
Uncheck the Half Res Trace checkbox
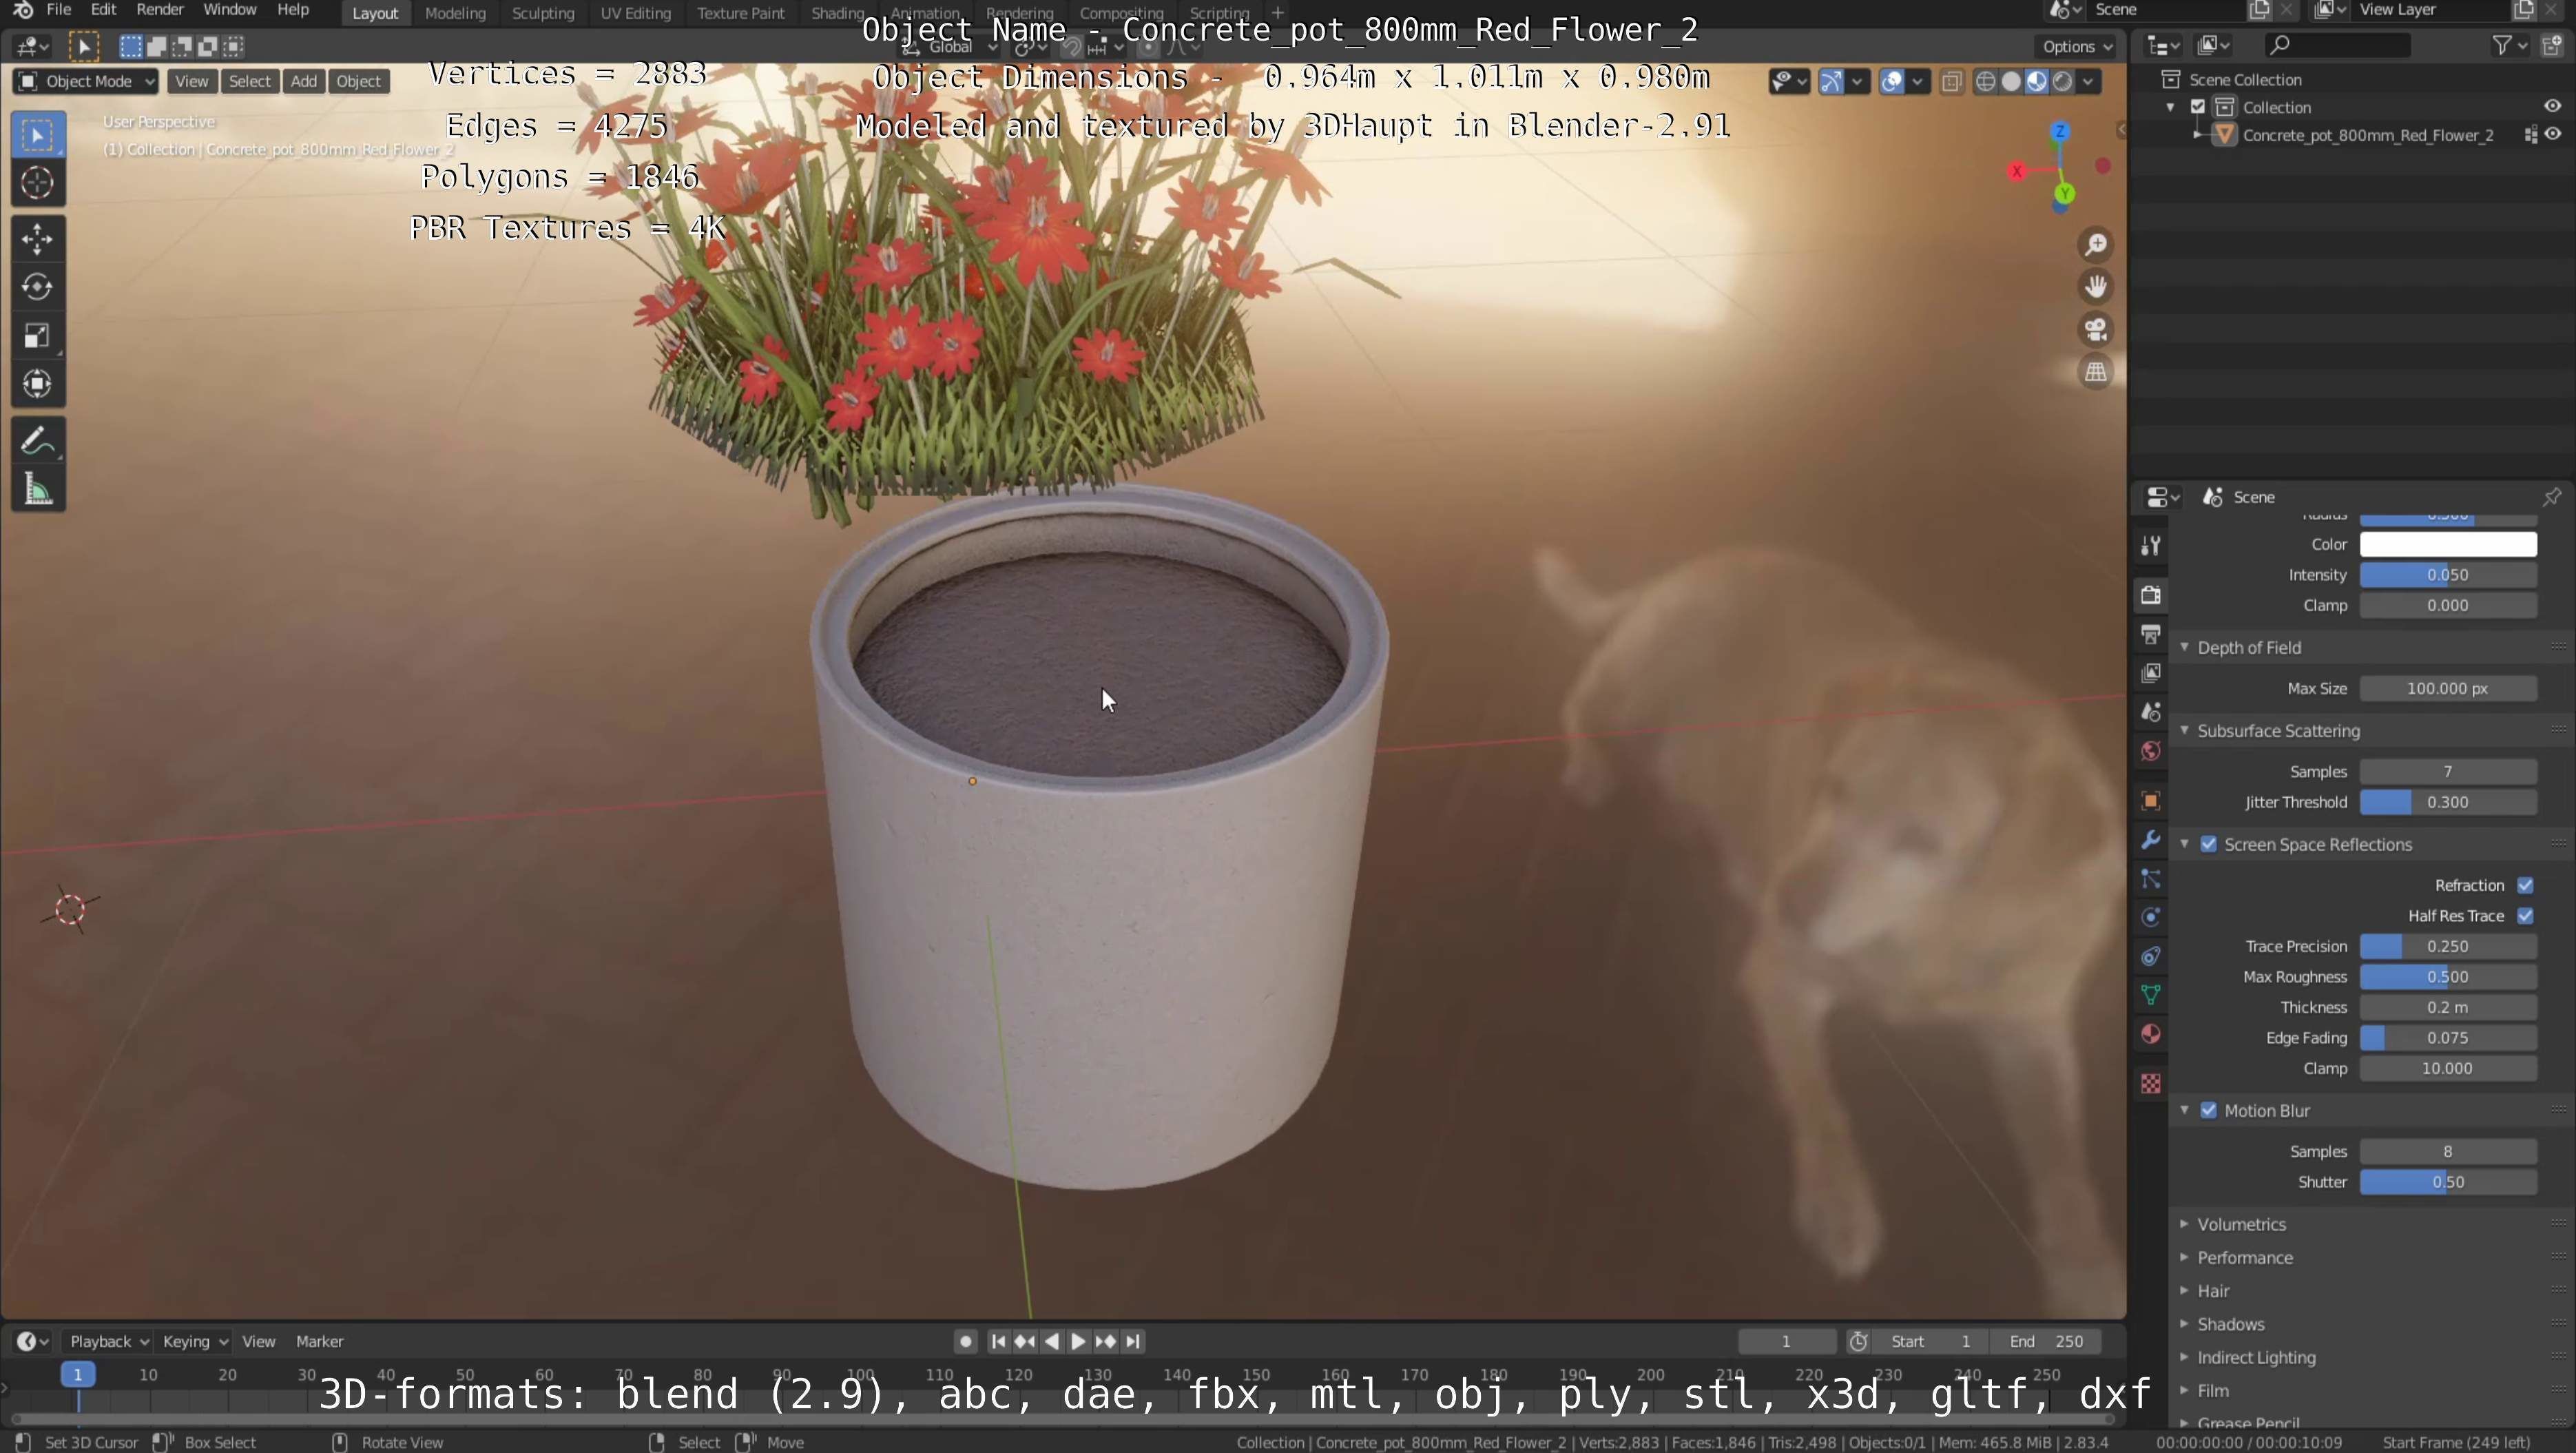coord(2526,915)
